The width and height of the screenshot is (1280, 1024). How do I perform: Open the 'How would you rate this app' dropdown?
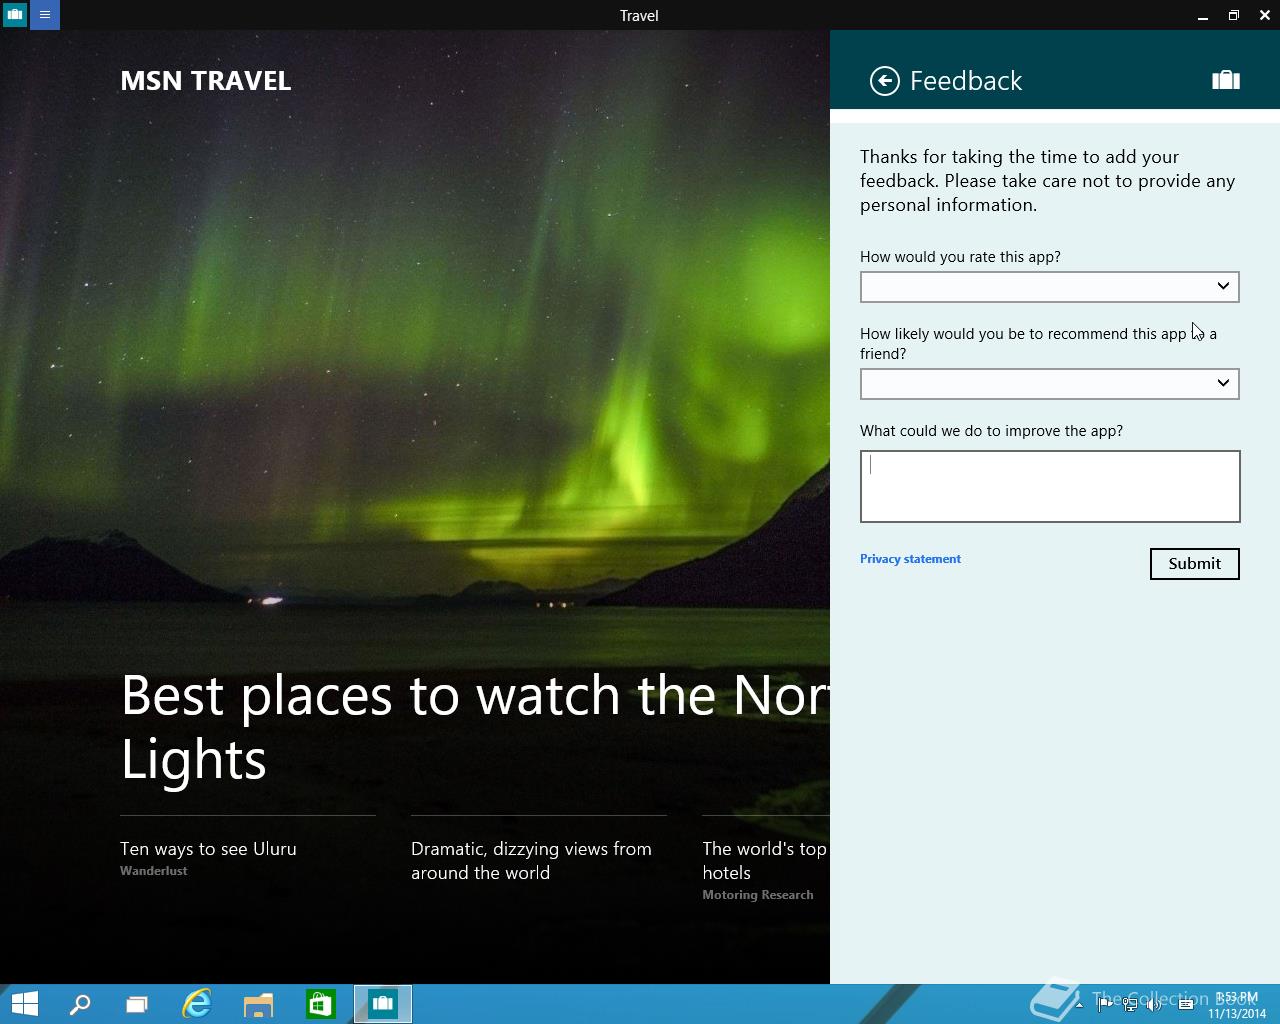click(x=1050, y=287)
